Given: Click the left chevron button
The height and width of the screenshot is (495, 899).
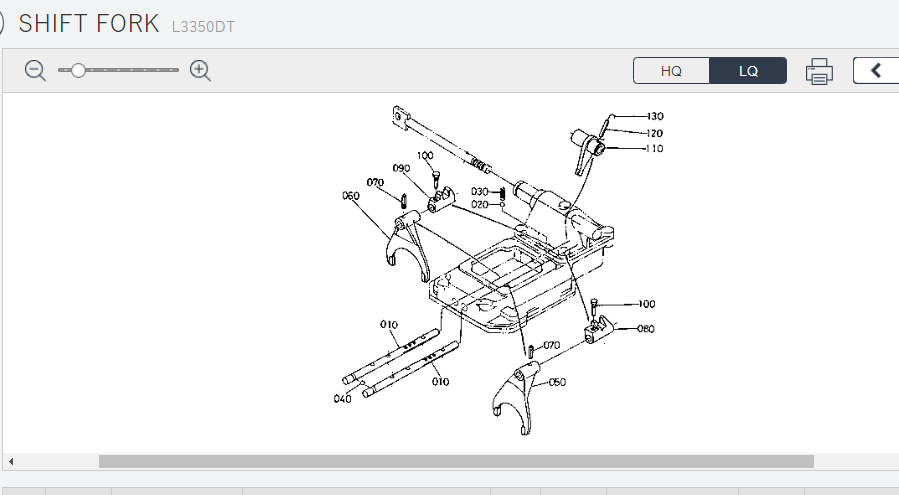Looking at the screenshot, I should (876, 70).
